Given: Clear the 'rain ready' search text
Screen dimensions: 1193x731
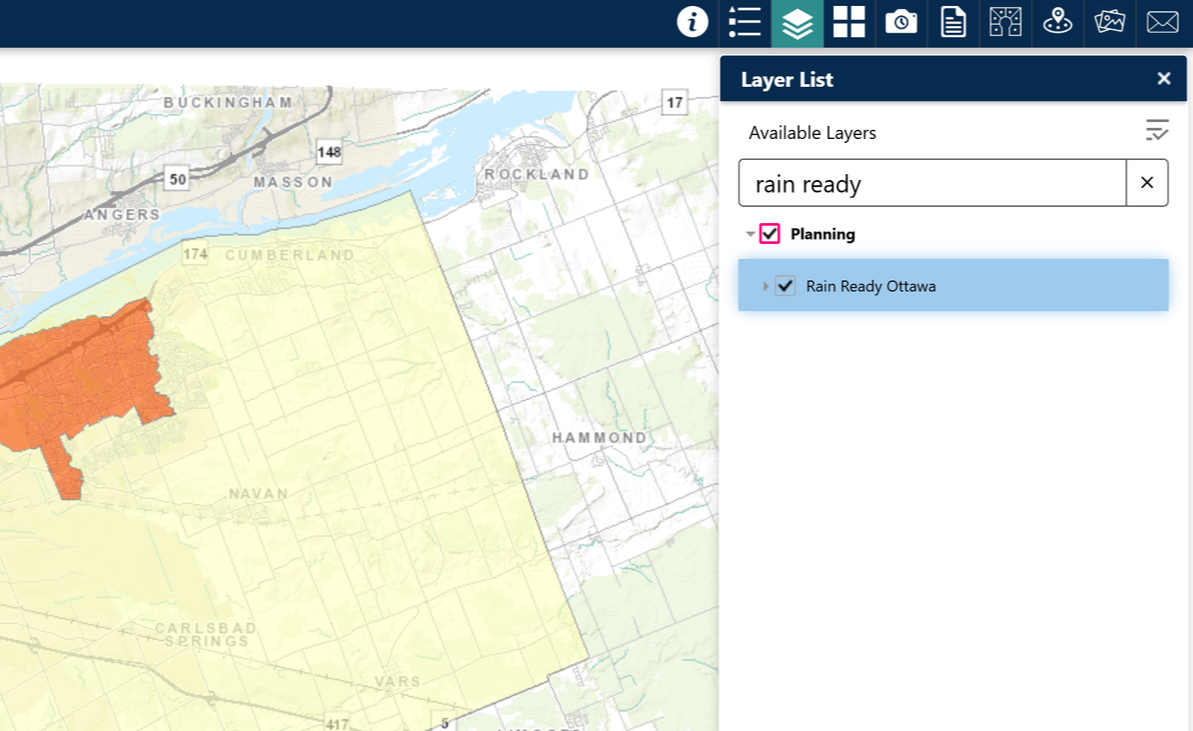Looking at the screenshot, I should [x=1147, y=183].
